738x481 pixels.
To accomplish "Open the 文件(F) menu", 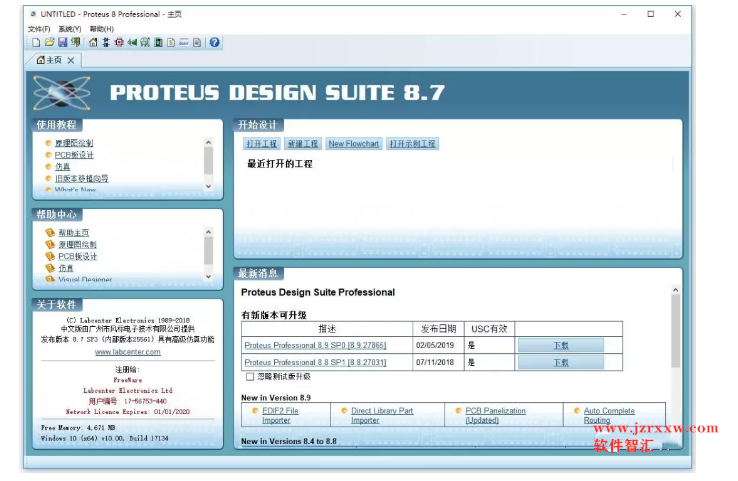I will point(39,29).
